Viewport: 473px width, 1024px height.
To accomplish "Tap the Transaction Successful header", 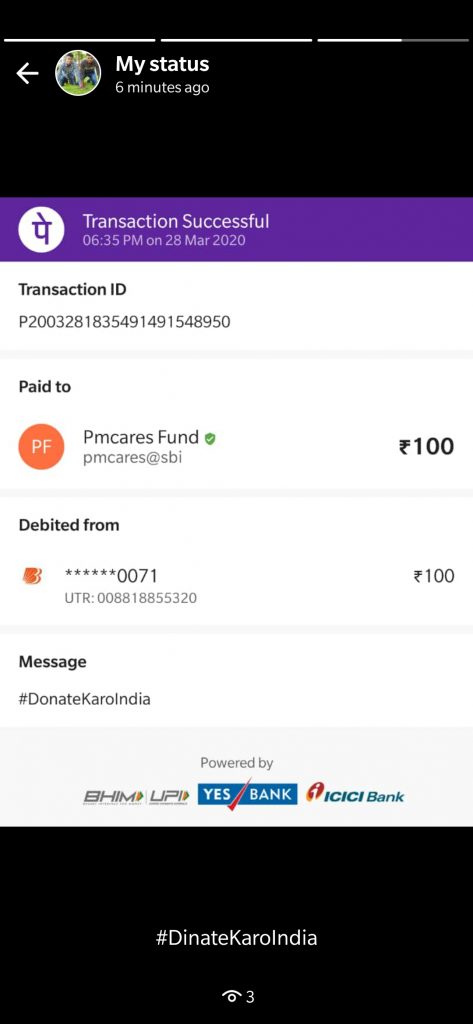I will pos(176,221).
